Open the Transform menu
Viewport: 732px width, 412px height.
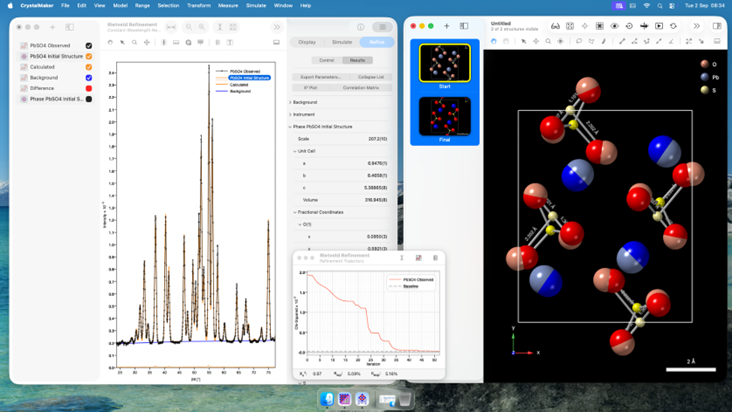[x=198, y=5]
